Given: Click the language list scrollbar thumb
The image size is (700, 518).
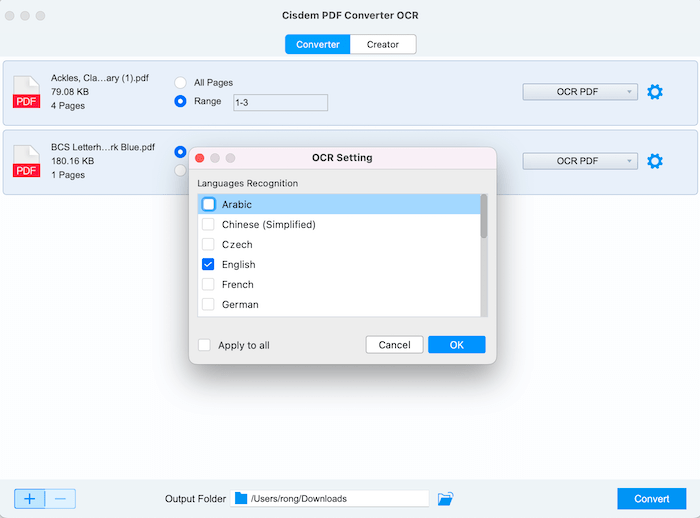Looking at the screenshot, I should click(483, 216).
